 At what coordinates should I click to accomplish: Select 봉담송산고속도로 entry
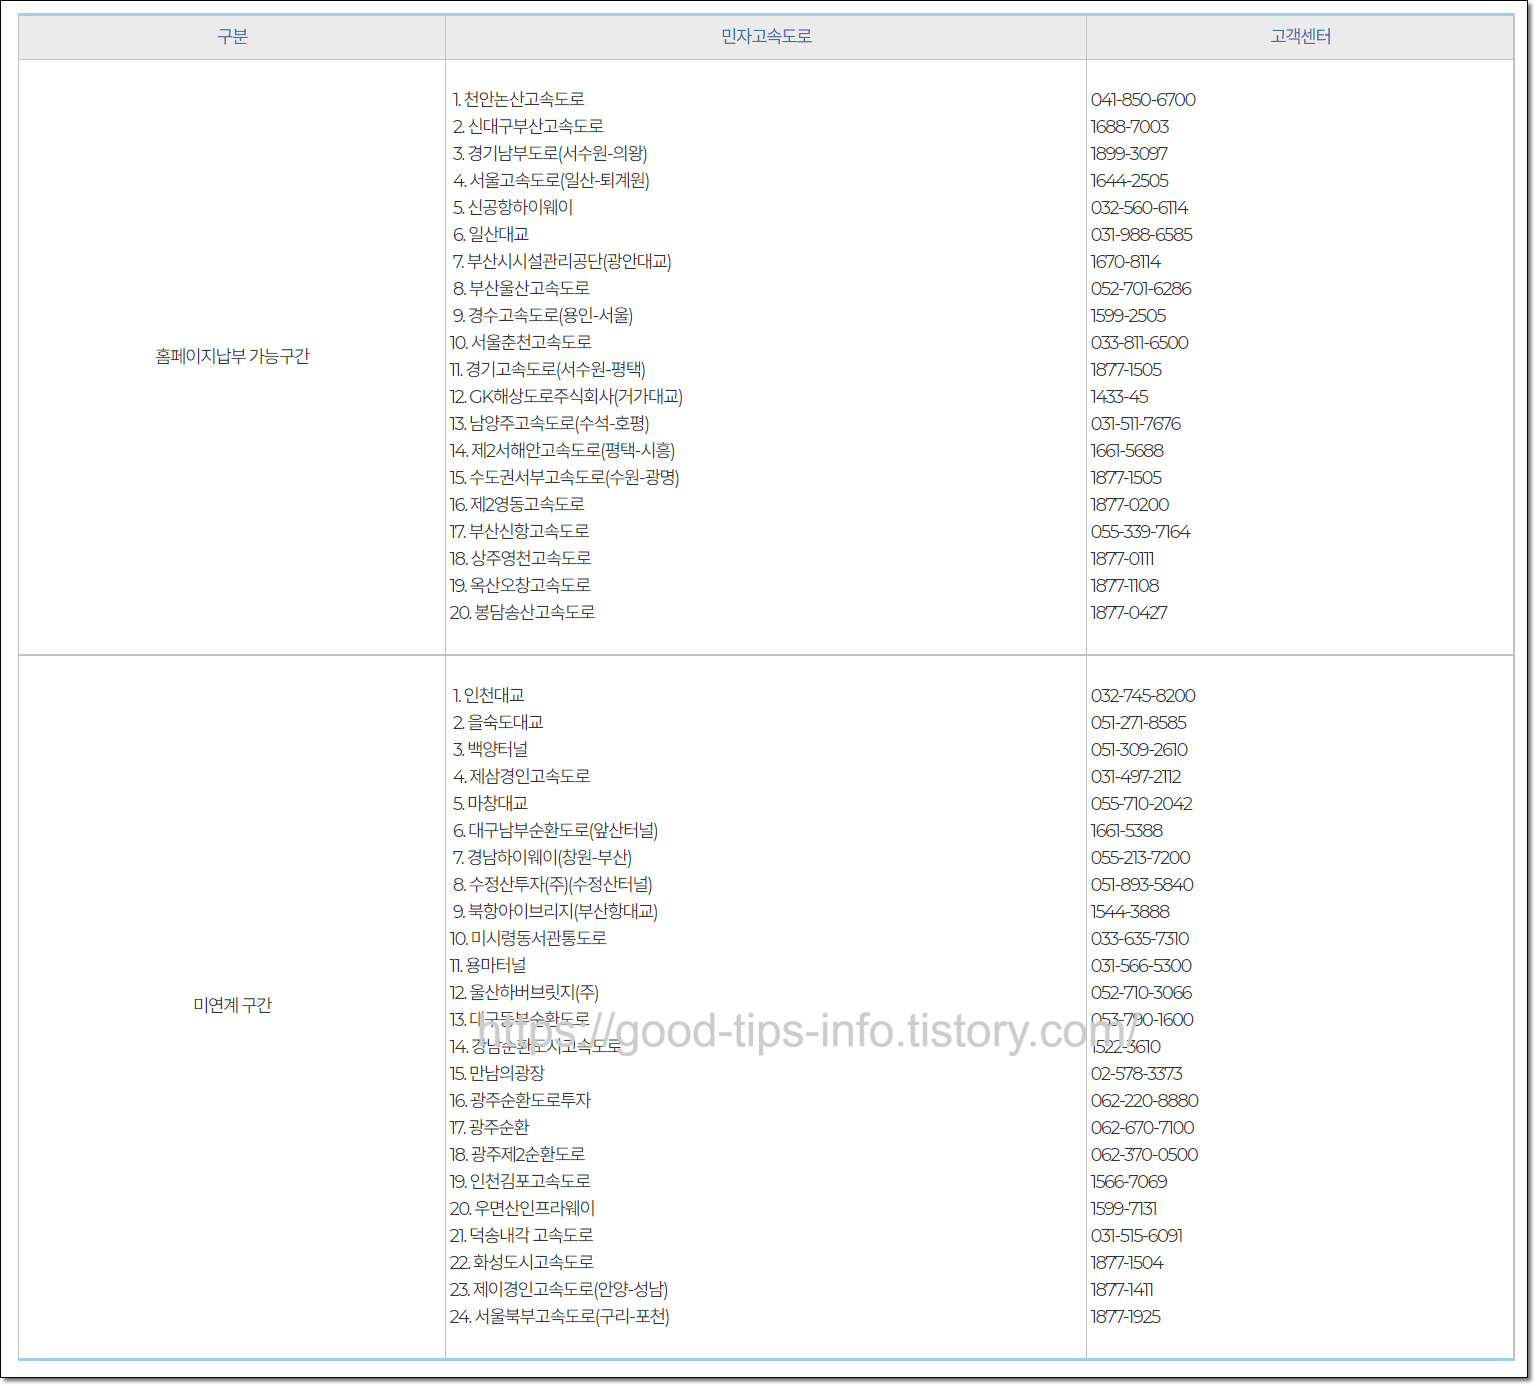(x=522, y=612)
